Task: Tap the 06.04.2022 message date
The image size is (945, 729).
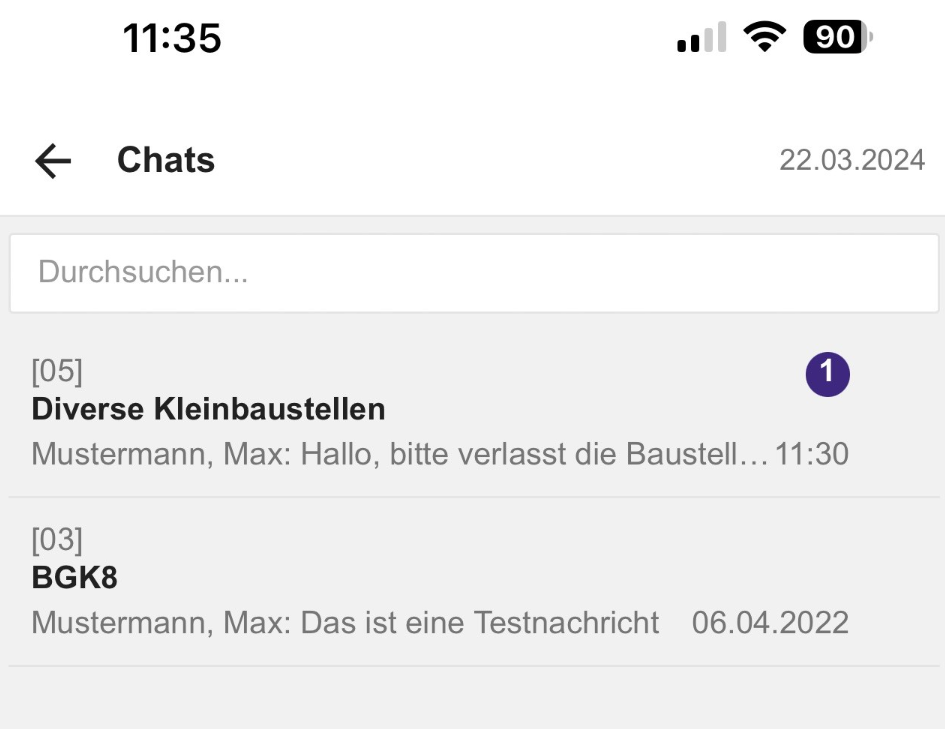Action: click(770, 622)
